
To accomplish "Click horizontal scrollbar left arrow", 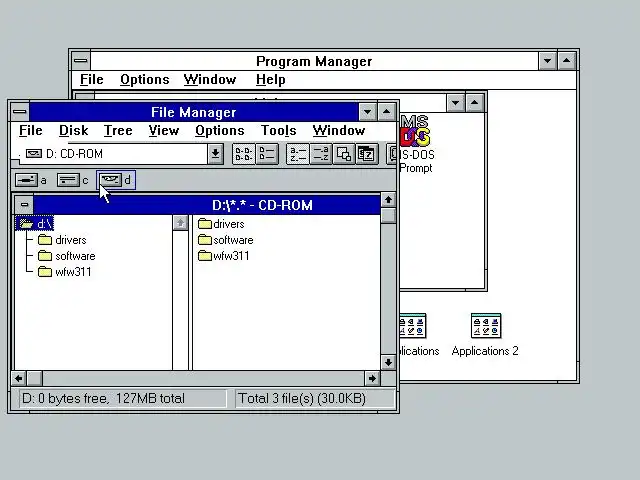I will pyautogui.click(x=19, y=378).
